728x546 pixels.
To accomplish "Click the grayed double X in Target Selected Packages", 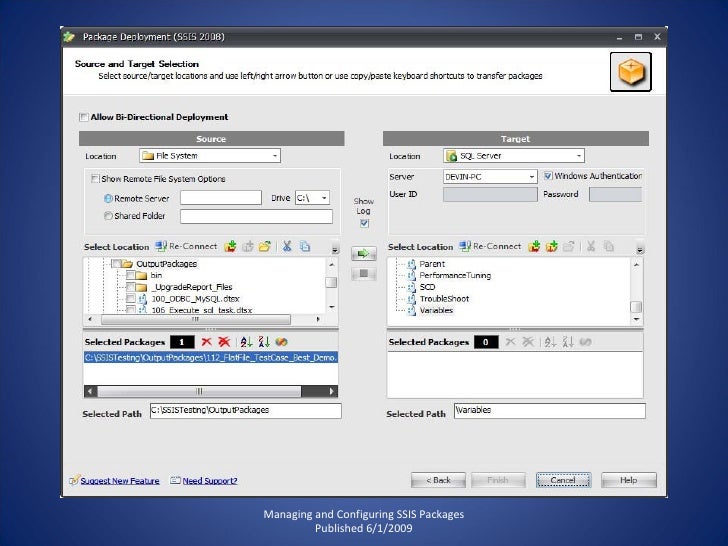I will tap(528, 342).
